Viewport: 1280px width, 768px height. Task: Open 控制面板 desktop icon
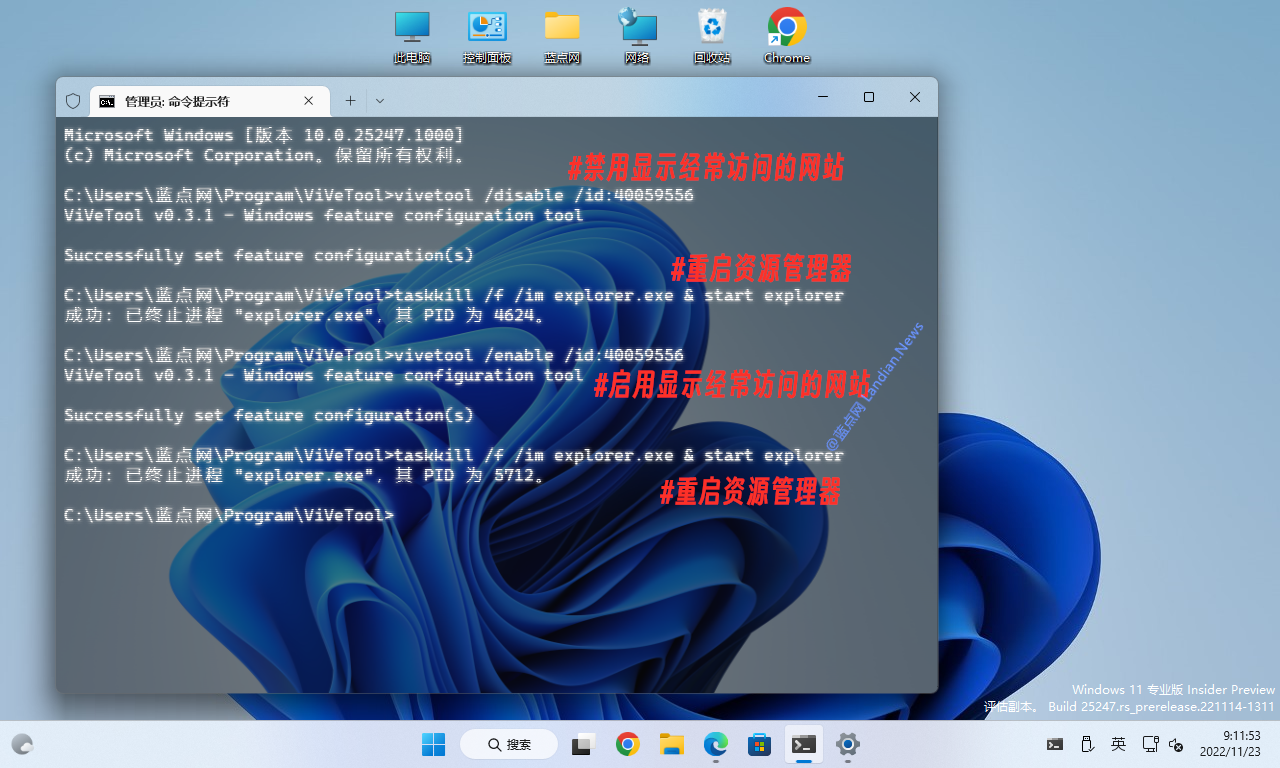pyautogui.click(x=487, y=37)
